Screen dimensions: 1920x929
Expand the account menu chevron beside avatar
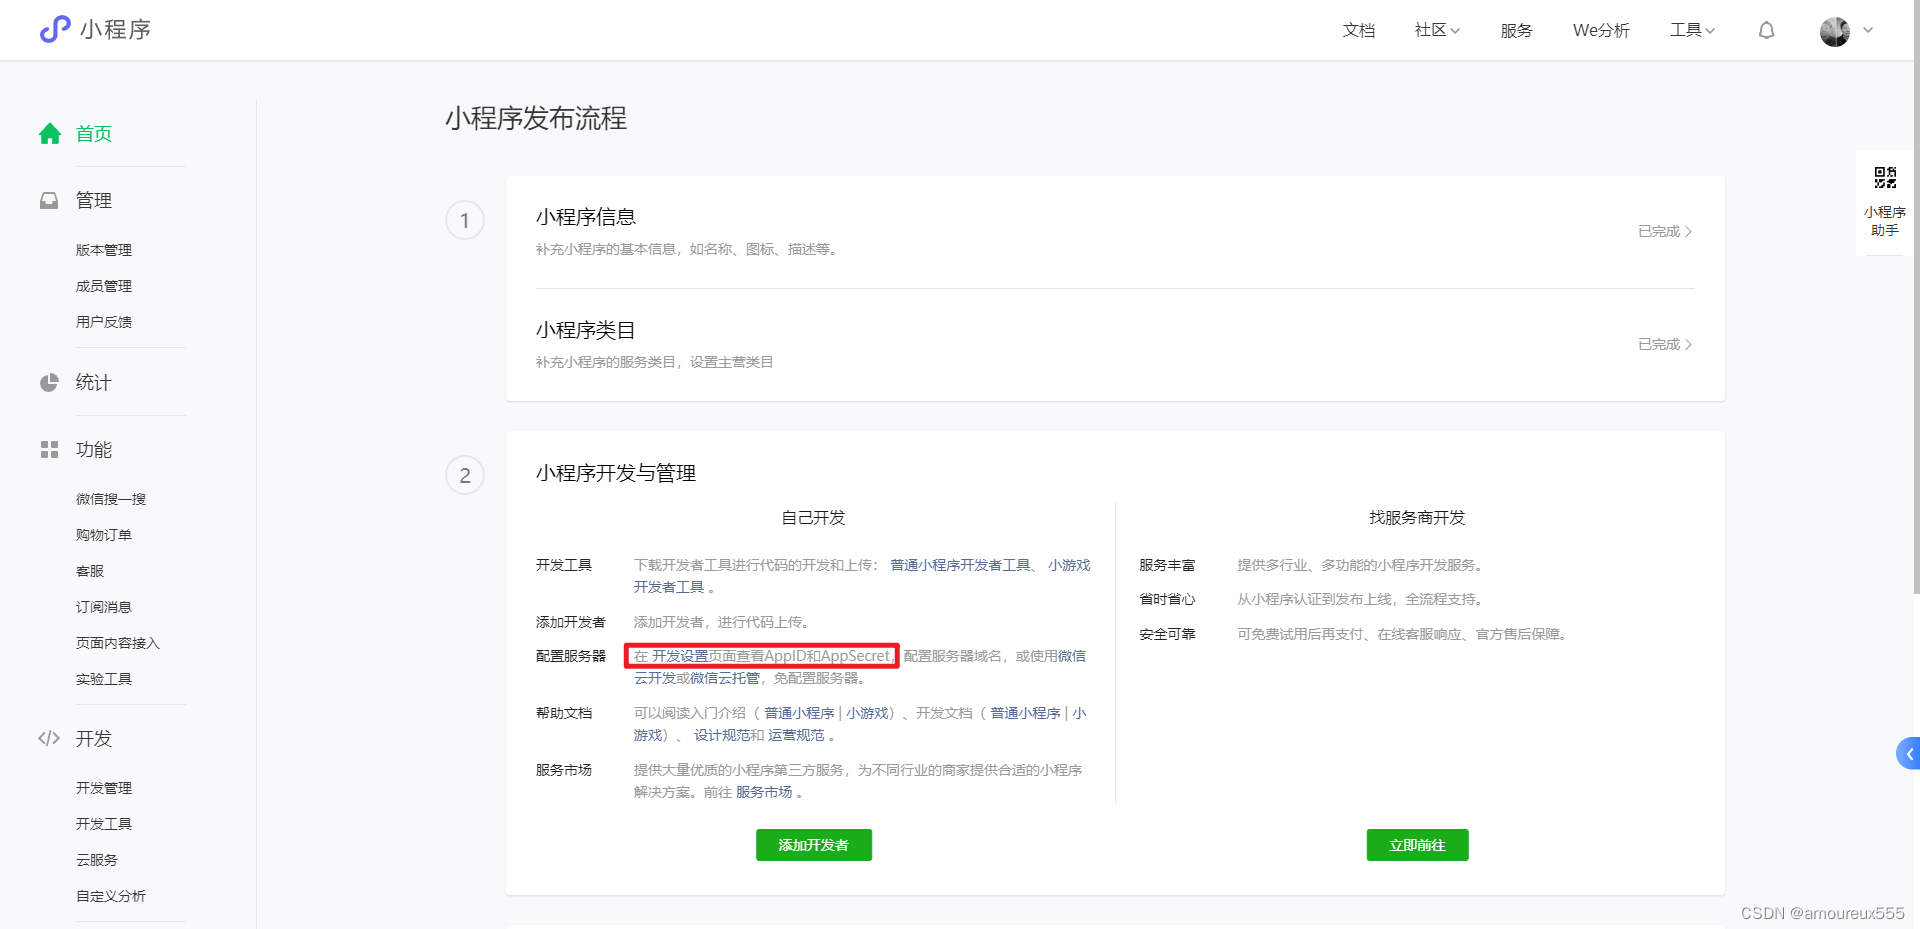tap(1869, 30)
